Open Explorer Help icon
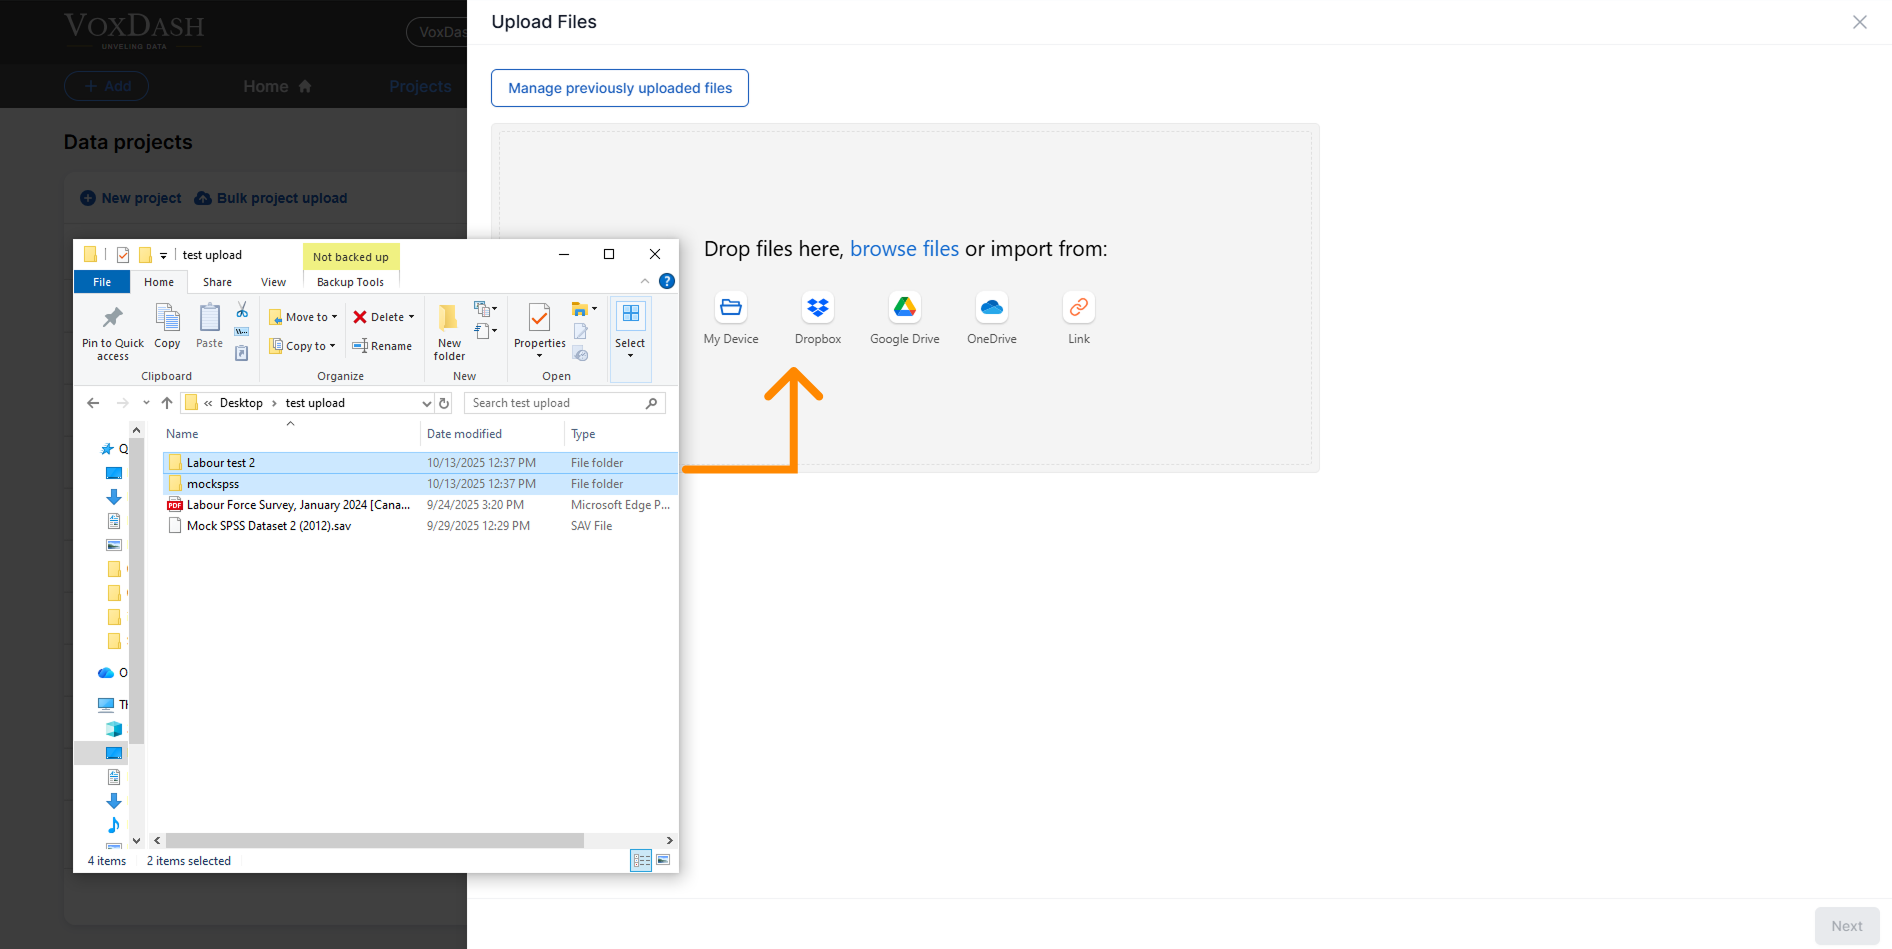The width and height of the screenshot is (1892, 949). (x=667, y=281)
